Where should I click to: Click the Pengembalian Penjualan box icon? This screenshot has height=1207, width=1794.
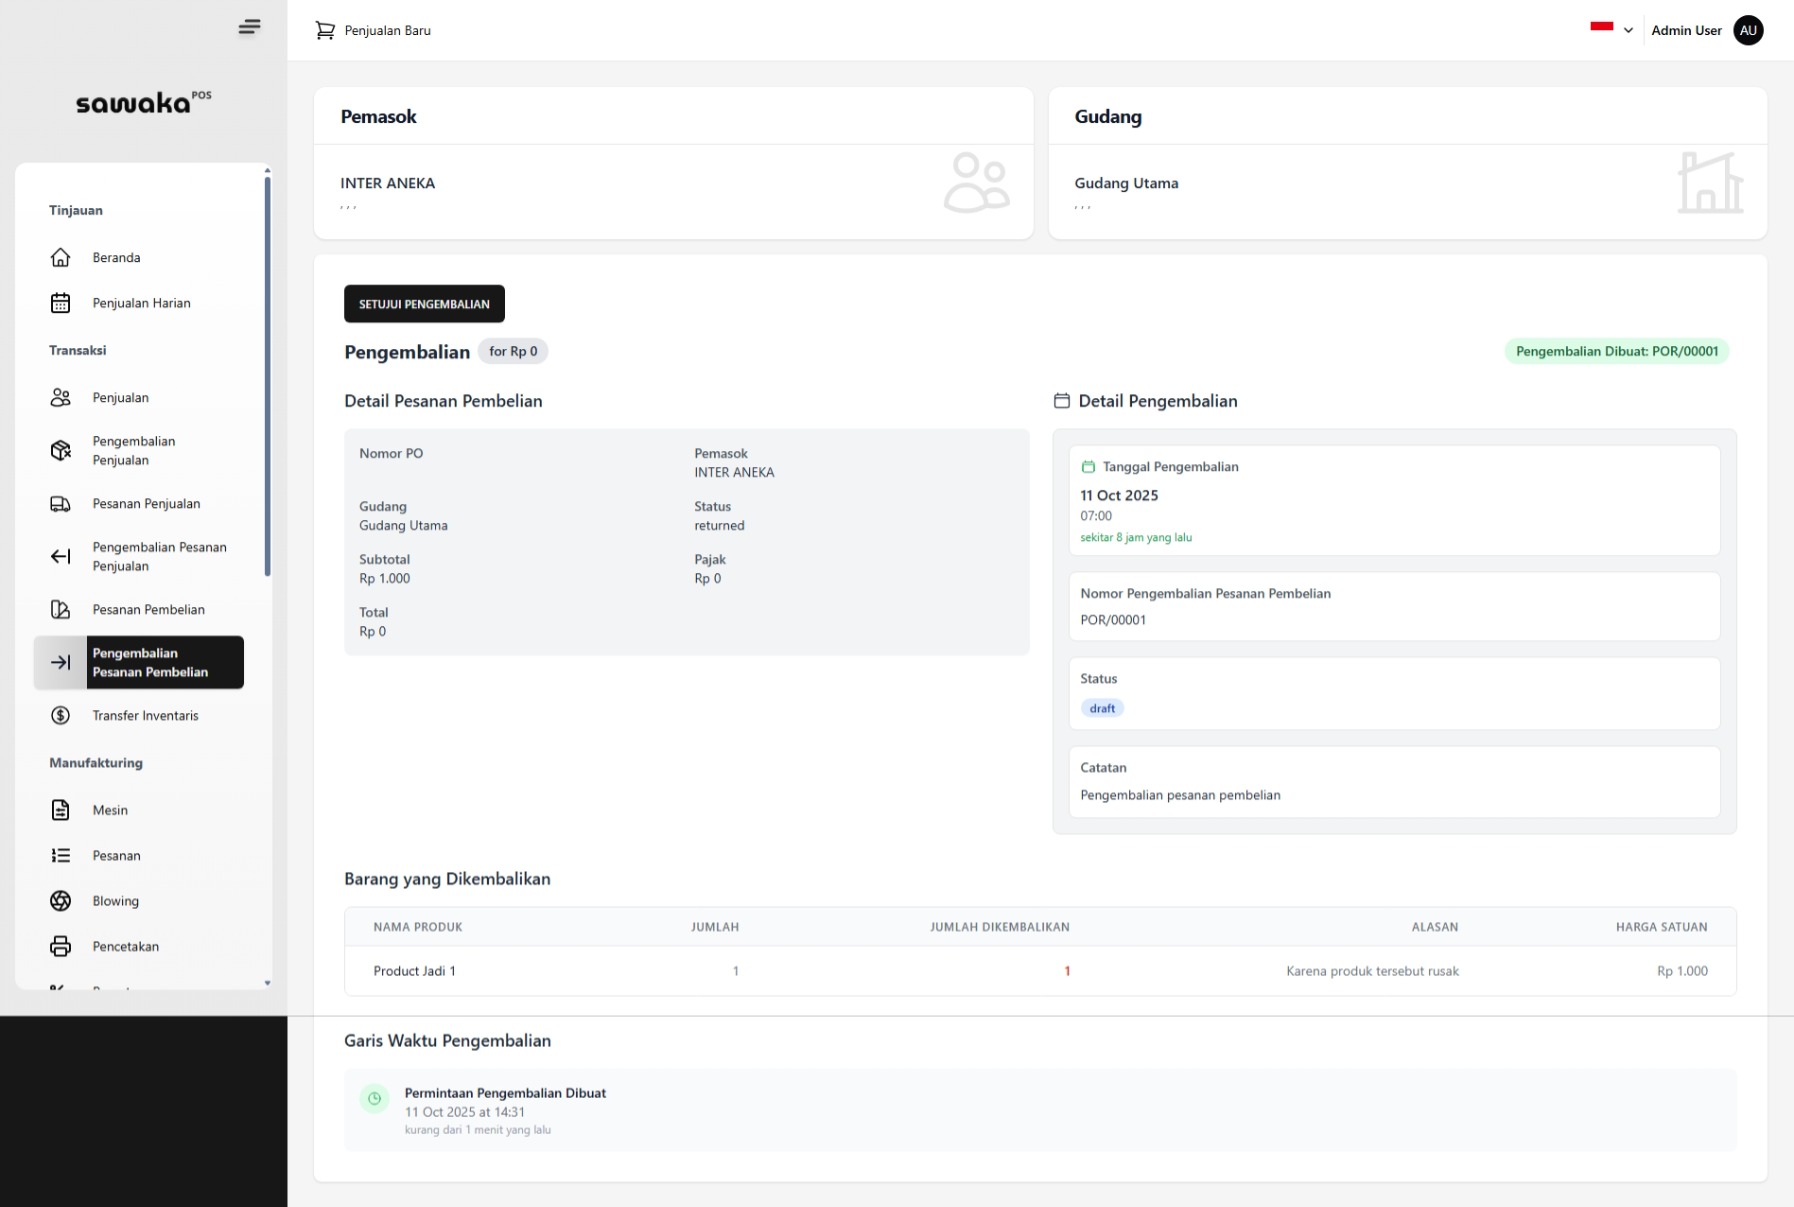pos(61,451)
